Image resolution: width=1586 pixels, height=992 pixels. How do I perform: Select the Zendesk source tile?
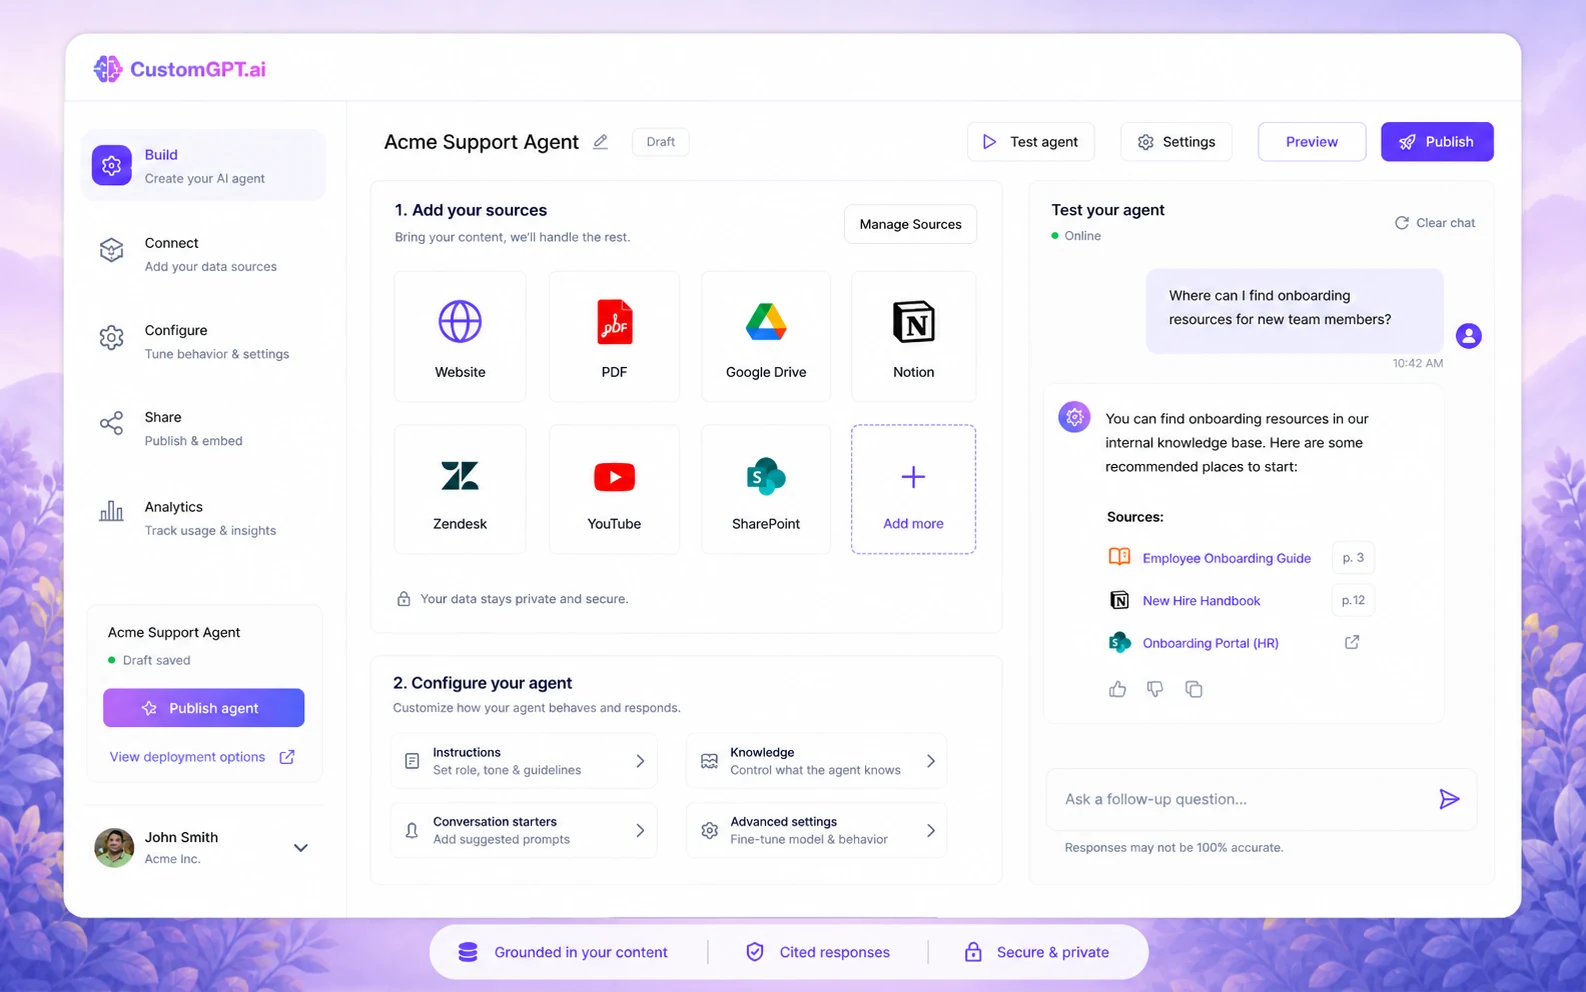pos(460,489)
